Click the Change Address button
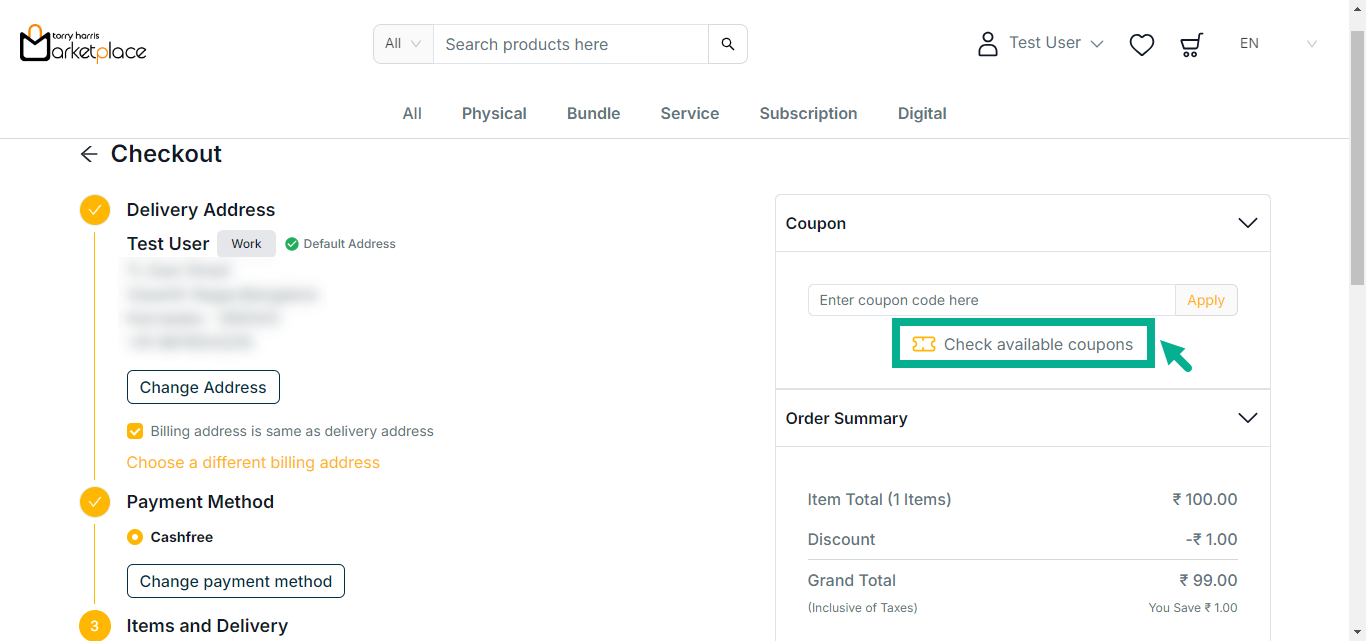The height and width of the screenshot is (641, 1366). pyautogui.click(x=203, y=387)
